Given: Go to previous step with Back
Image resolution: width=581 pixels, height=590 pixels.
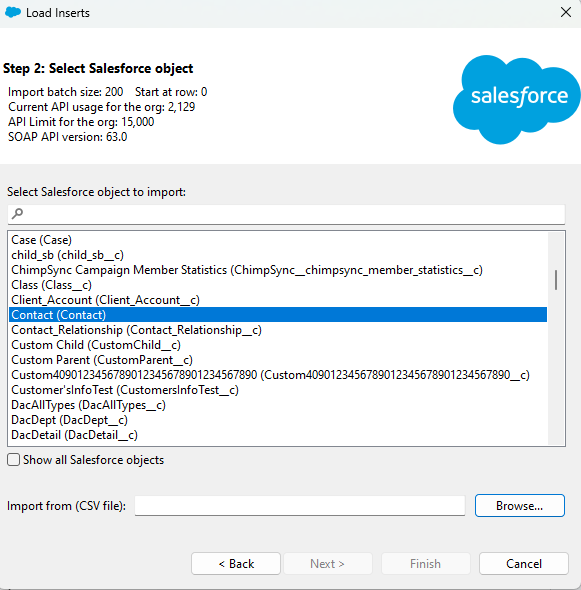Looking at the screenshot, I should [236, 564].
